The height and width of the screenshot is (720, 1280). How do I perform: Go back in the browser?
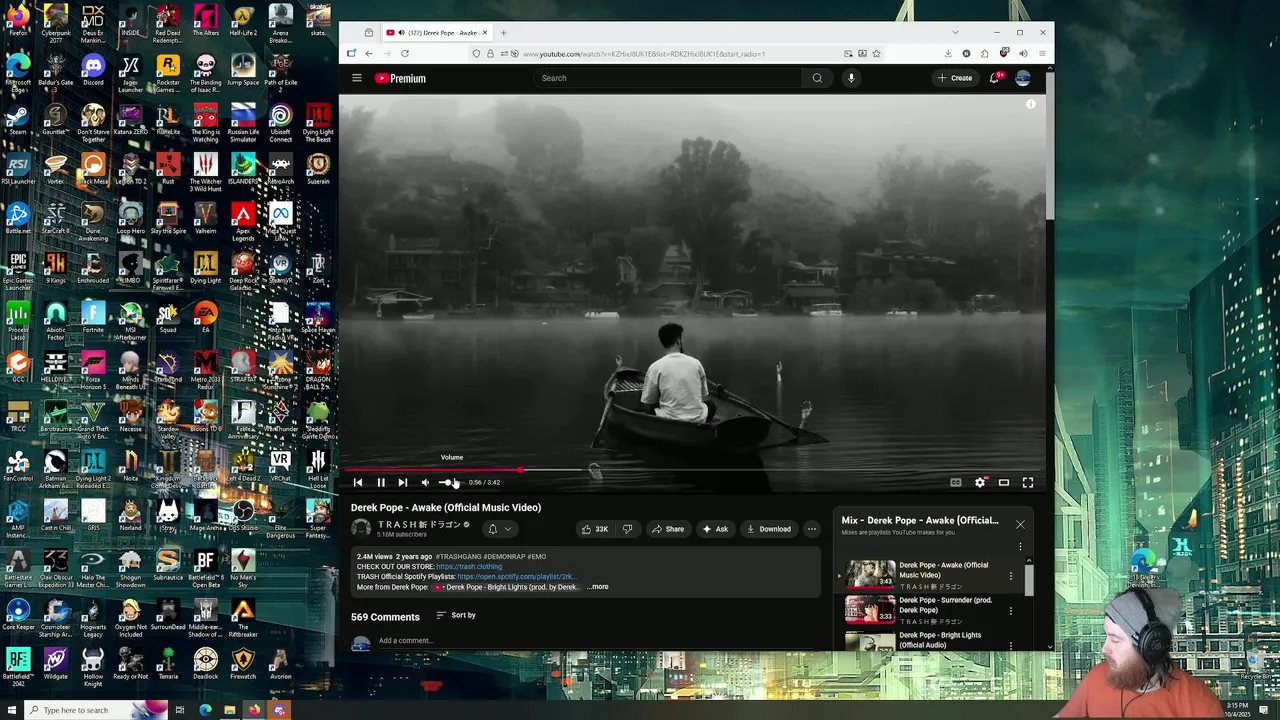pos(369,54)
